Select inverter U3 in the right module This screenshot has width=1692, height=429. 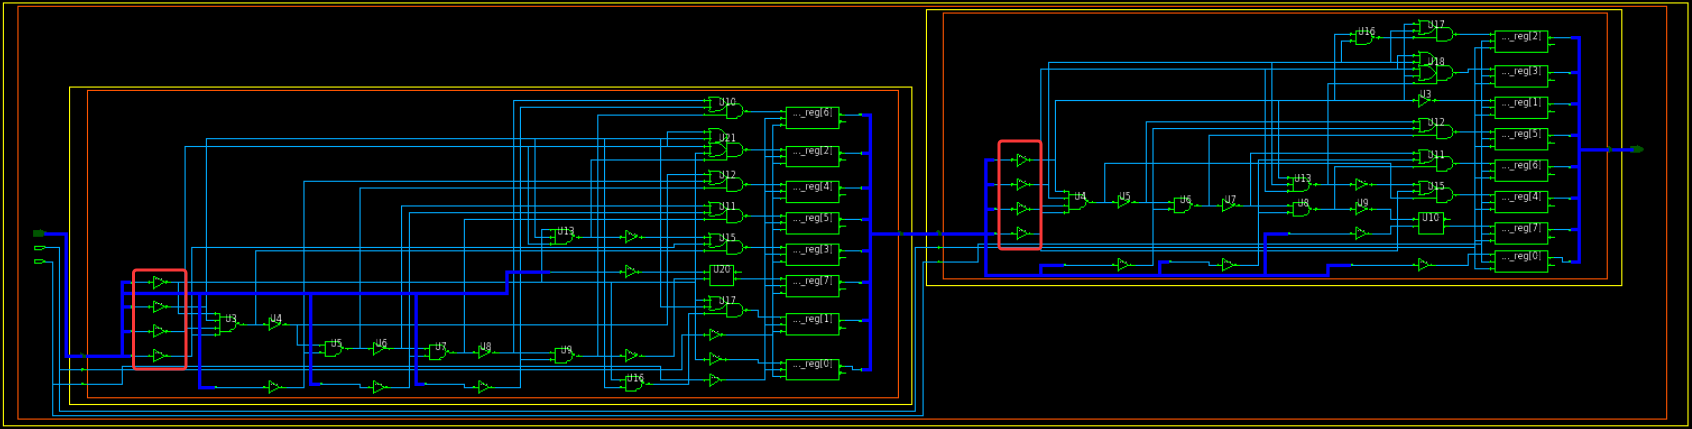coord(1424,101)
